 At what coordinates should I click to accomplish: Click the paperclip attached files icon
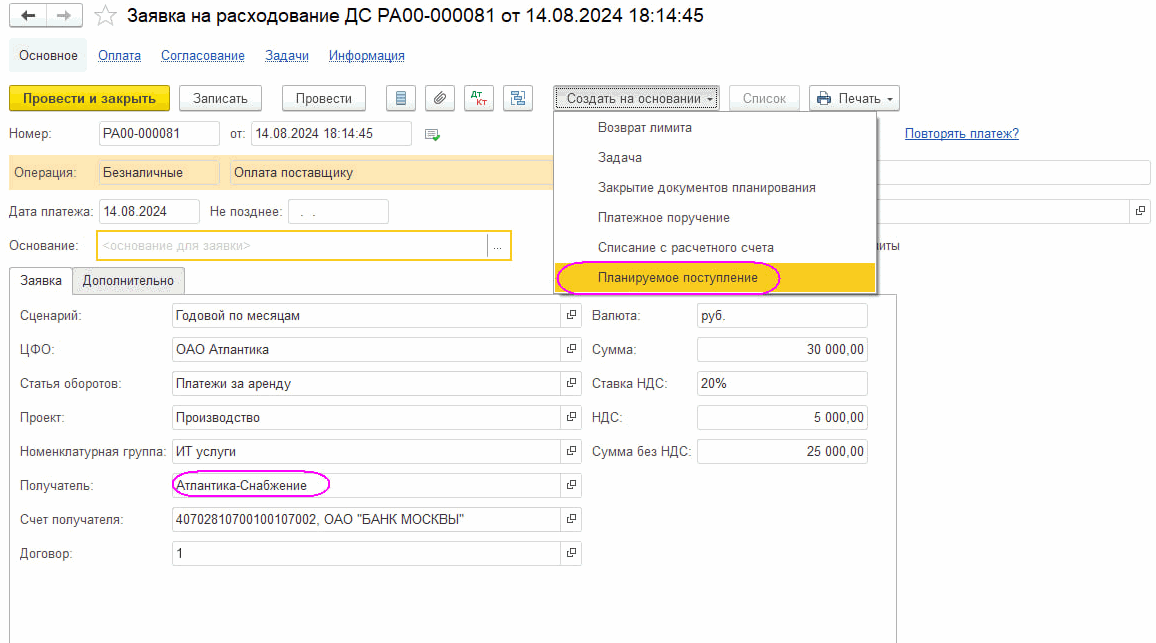point(440,98)
